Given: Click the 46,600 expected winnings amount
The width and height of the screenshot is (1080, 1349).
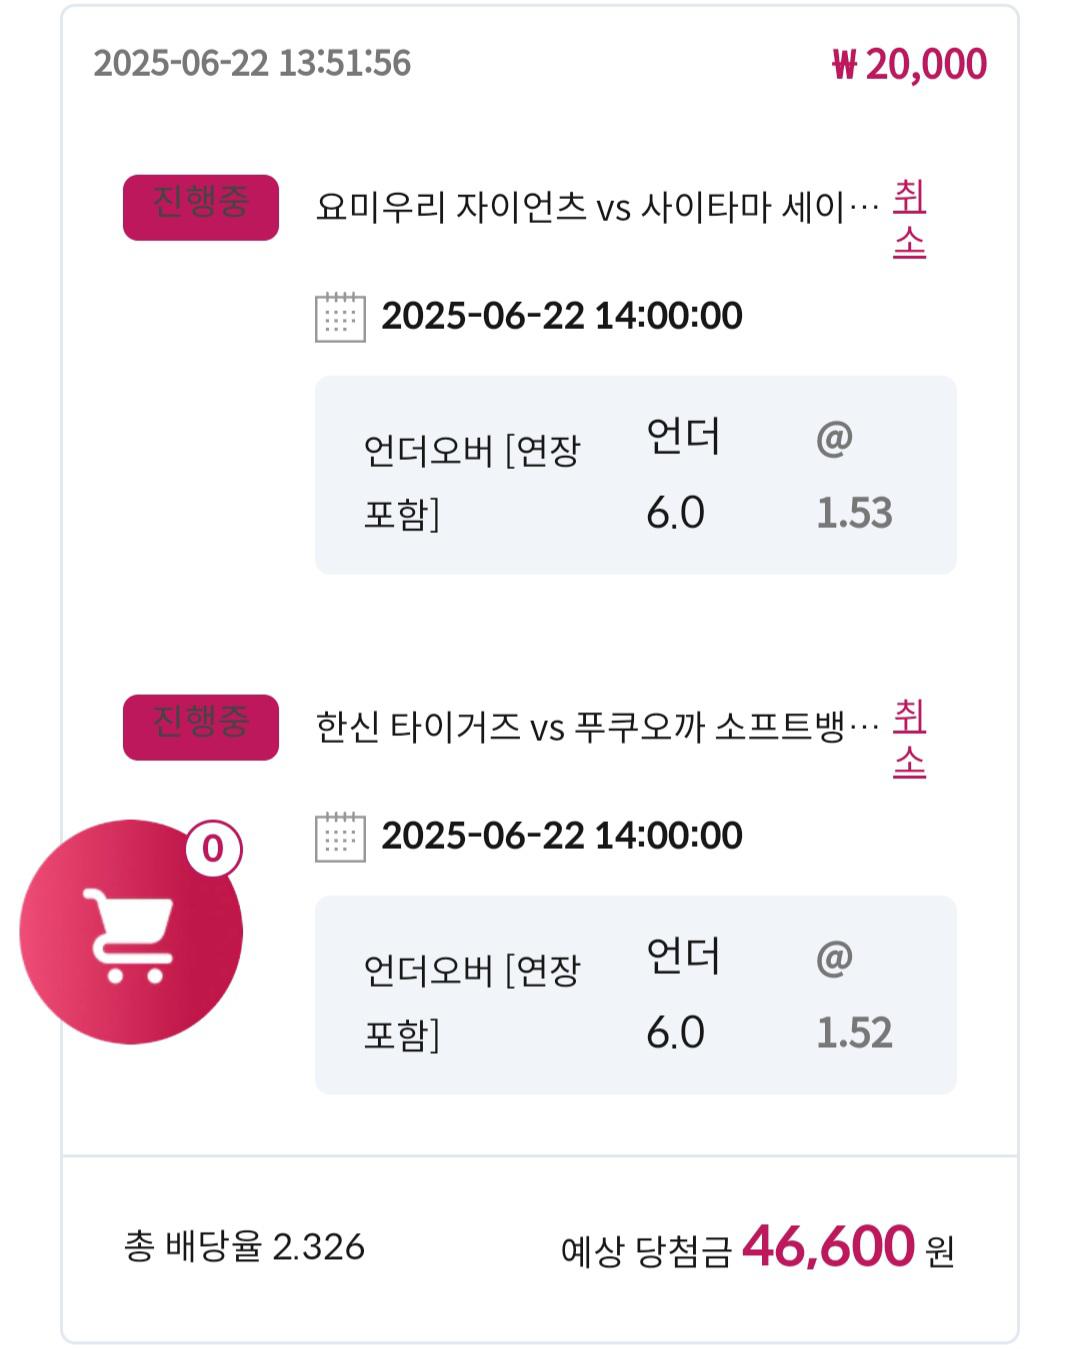Looking at the screenshot, I should [x=828, y=1246].
